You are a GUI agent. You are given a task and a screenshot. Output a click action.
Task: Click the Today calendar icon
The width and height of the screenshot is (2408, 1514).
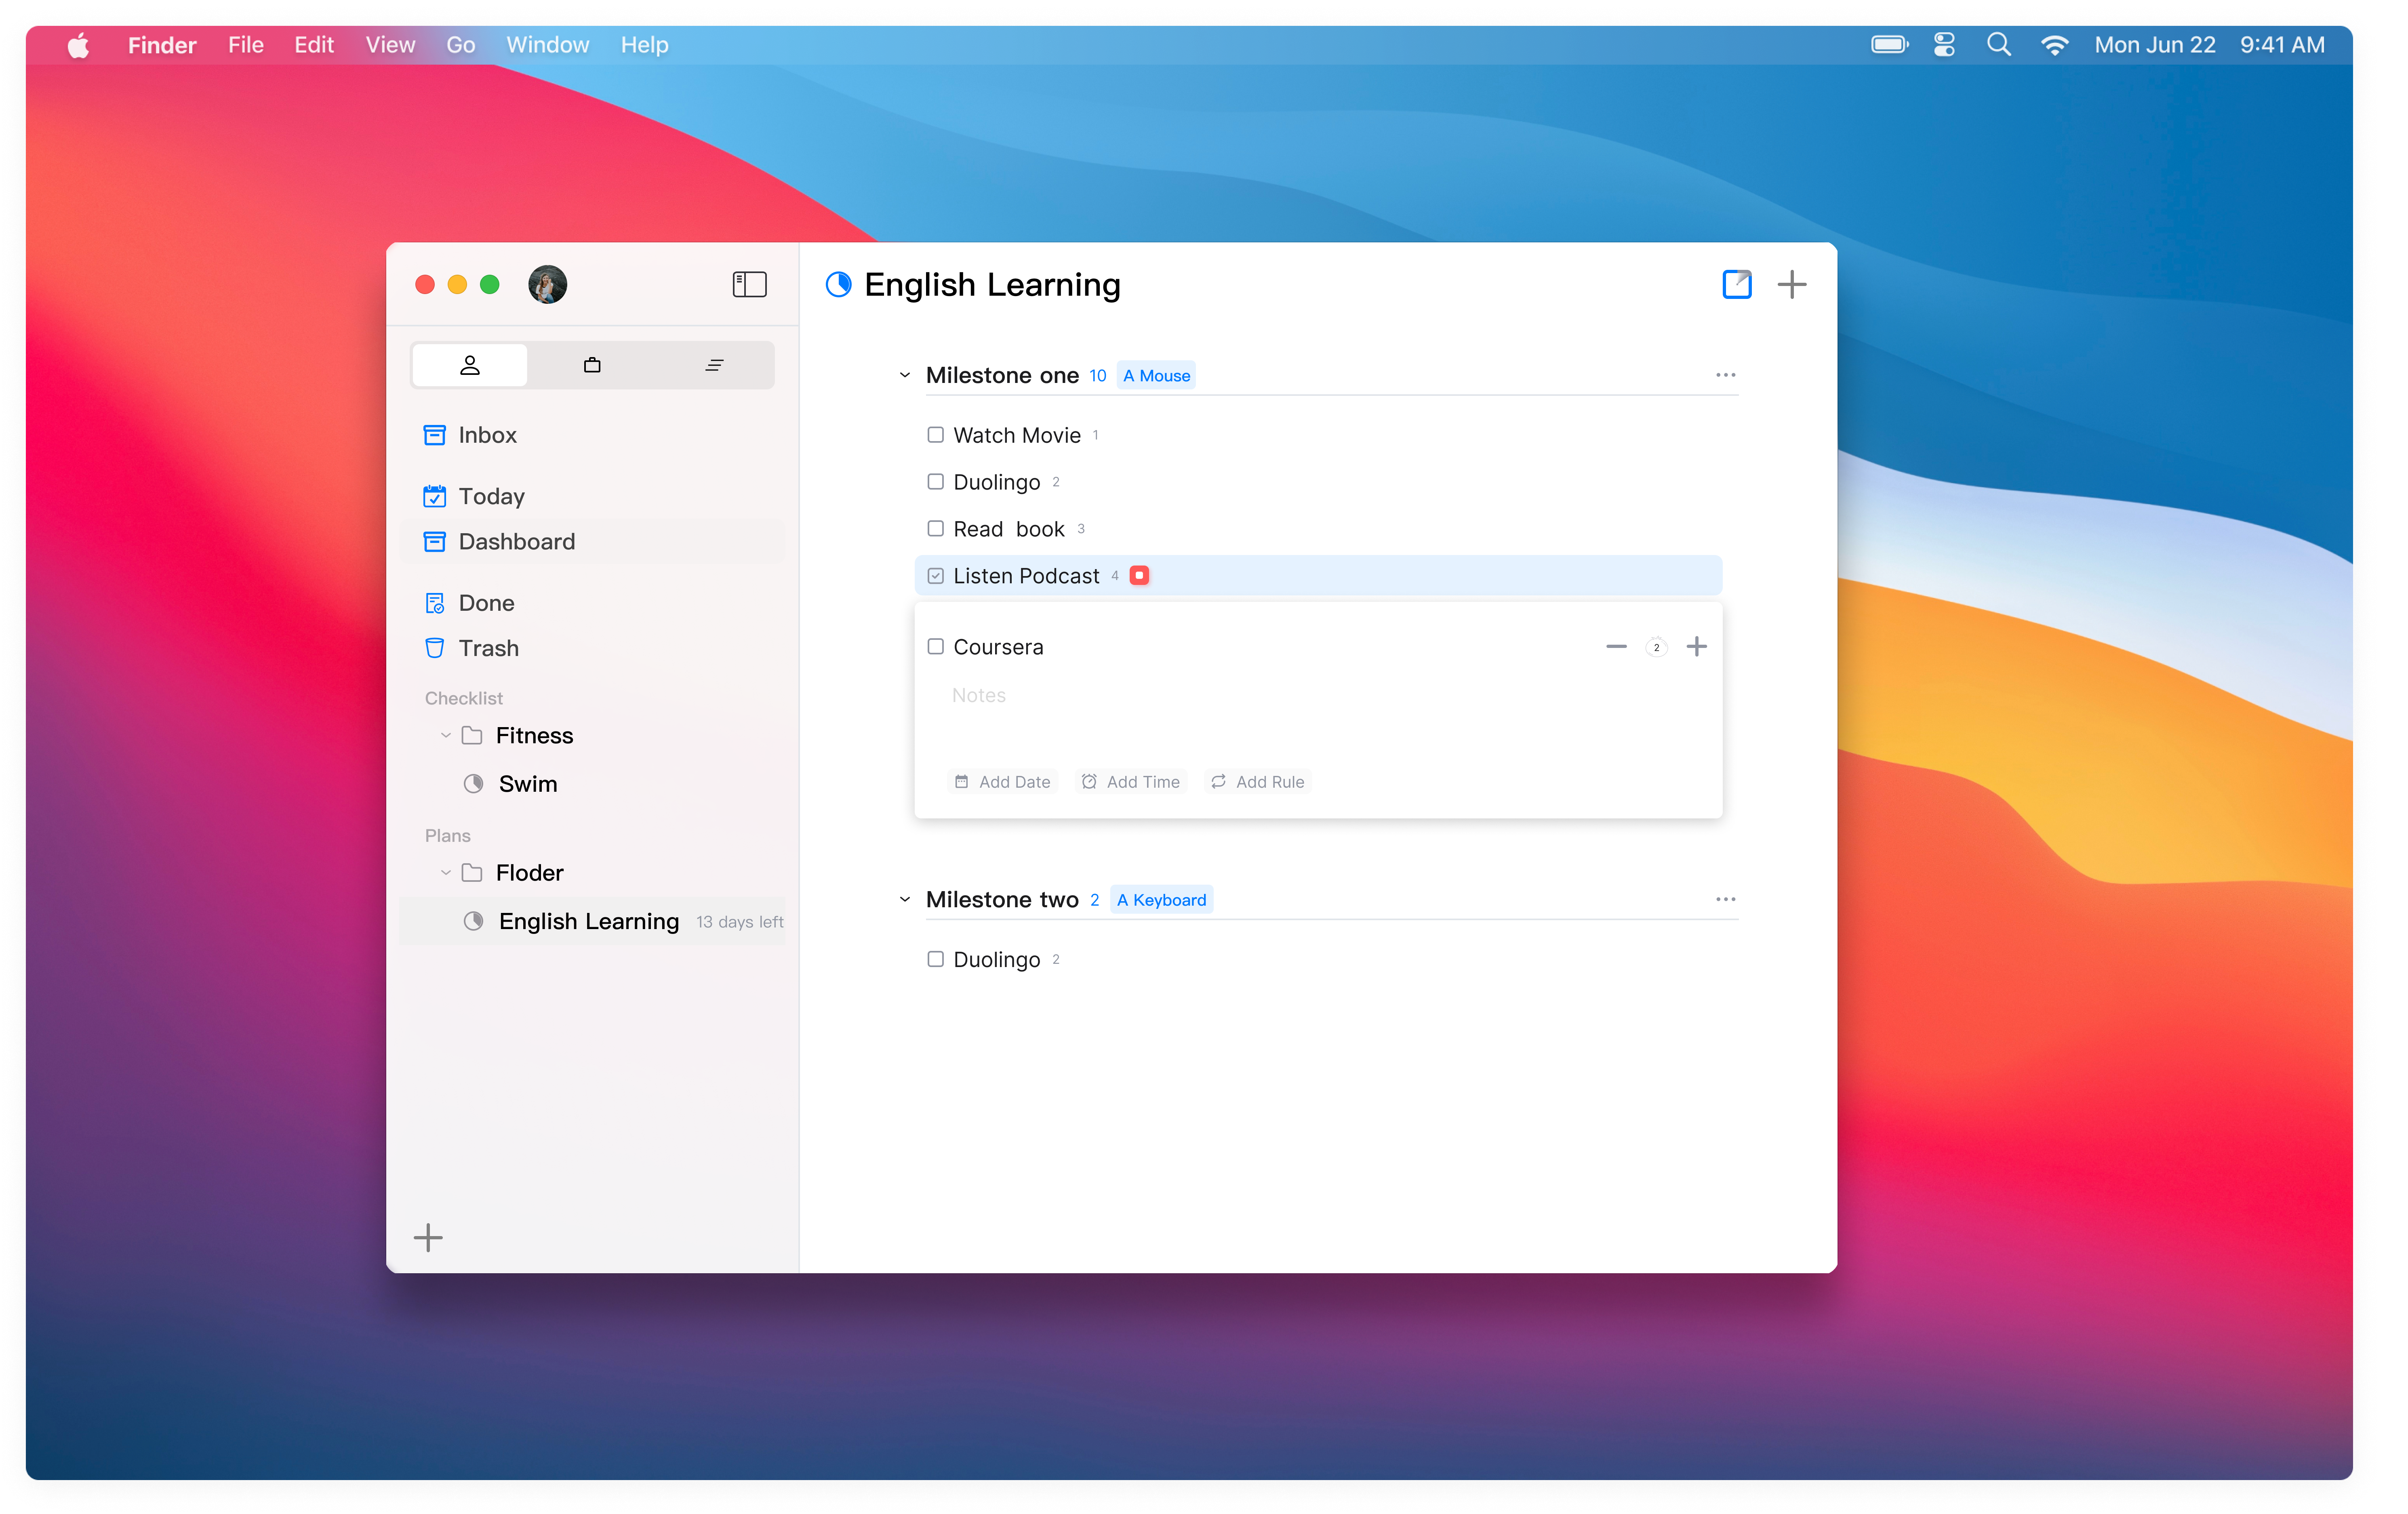(x=434, y=497)
